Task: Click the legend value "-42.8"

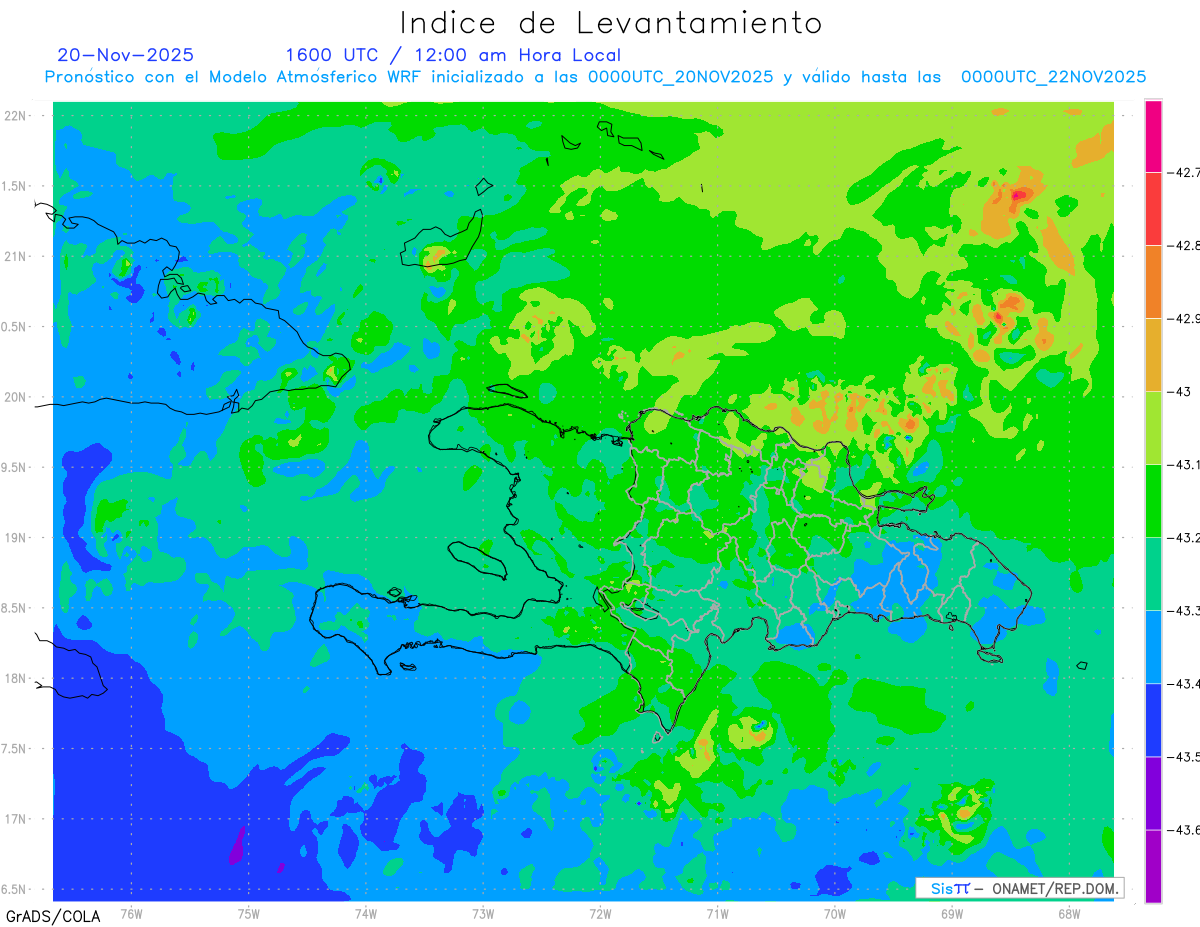Action: [1184, 245]
